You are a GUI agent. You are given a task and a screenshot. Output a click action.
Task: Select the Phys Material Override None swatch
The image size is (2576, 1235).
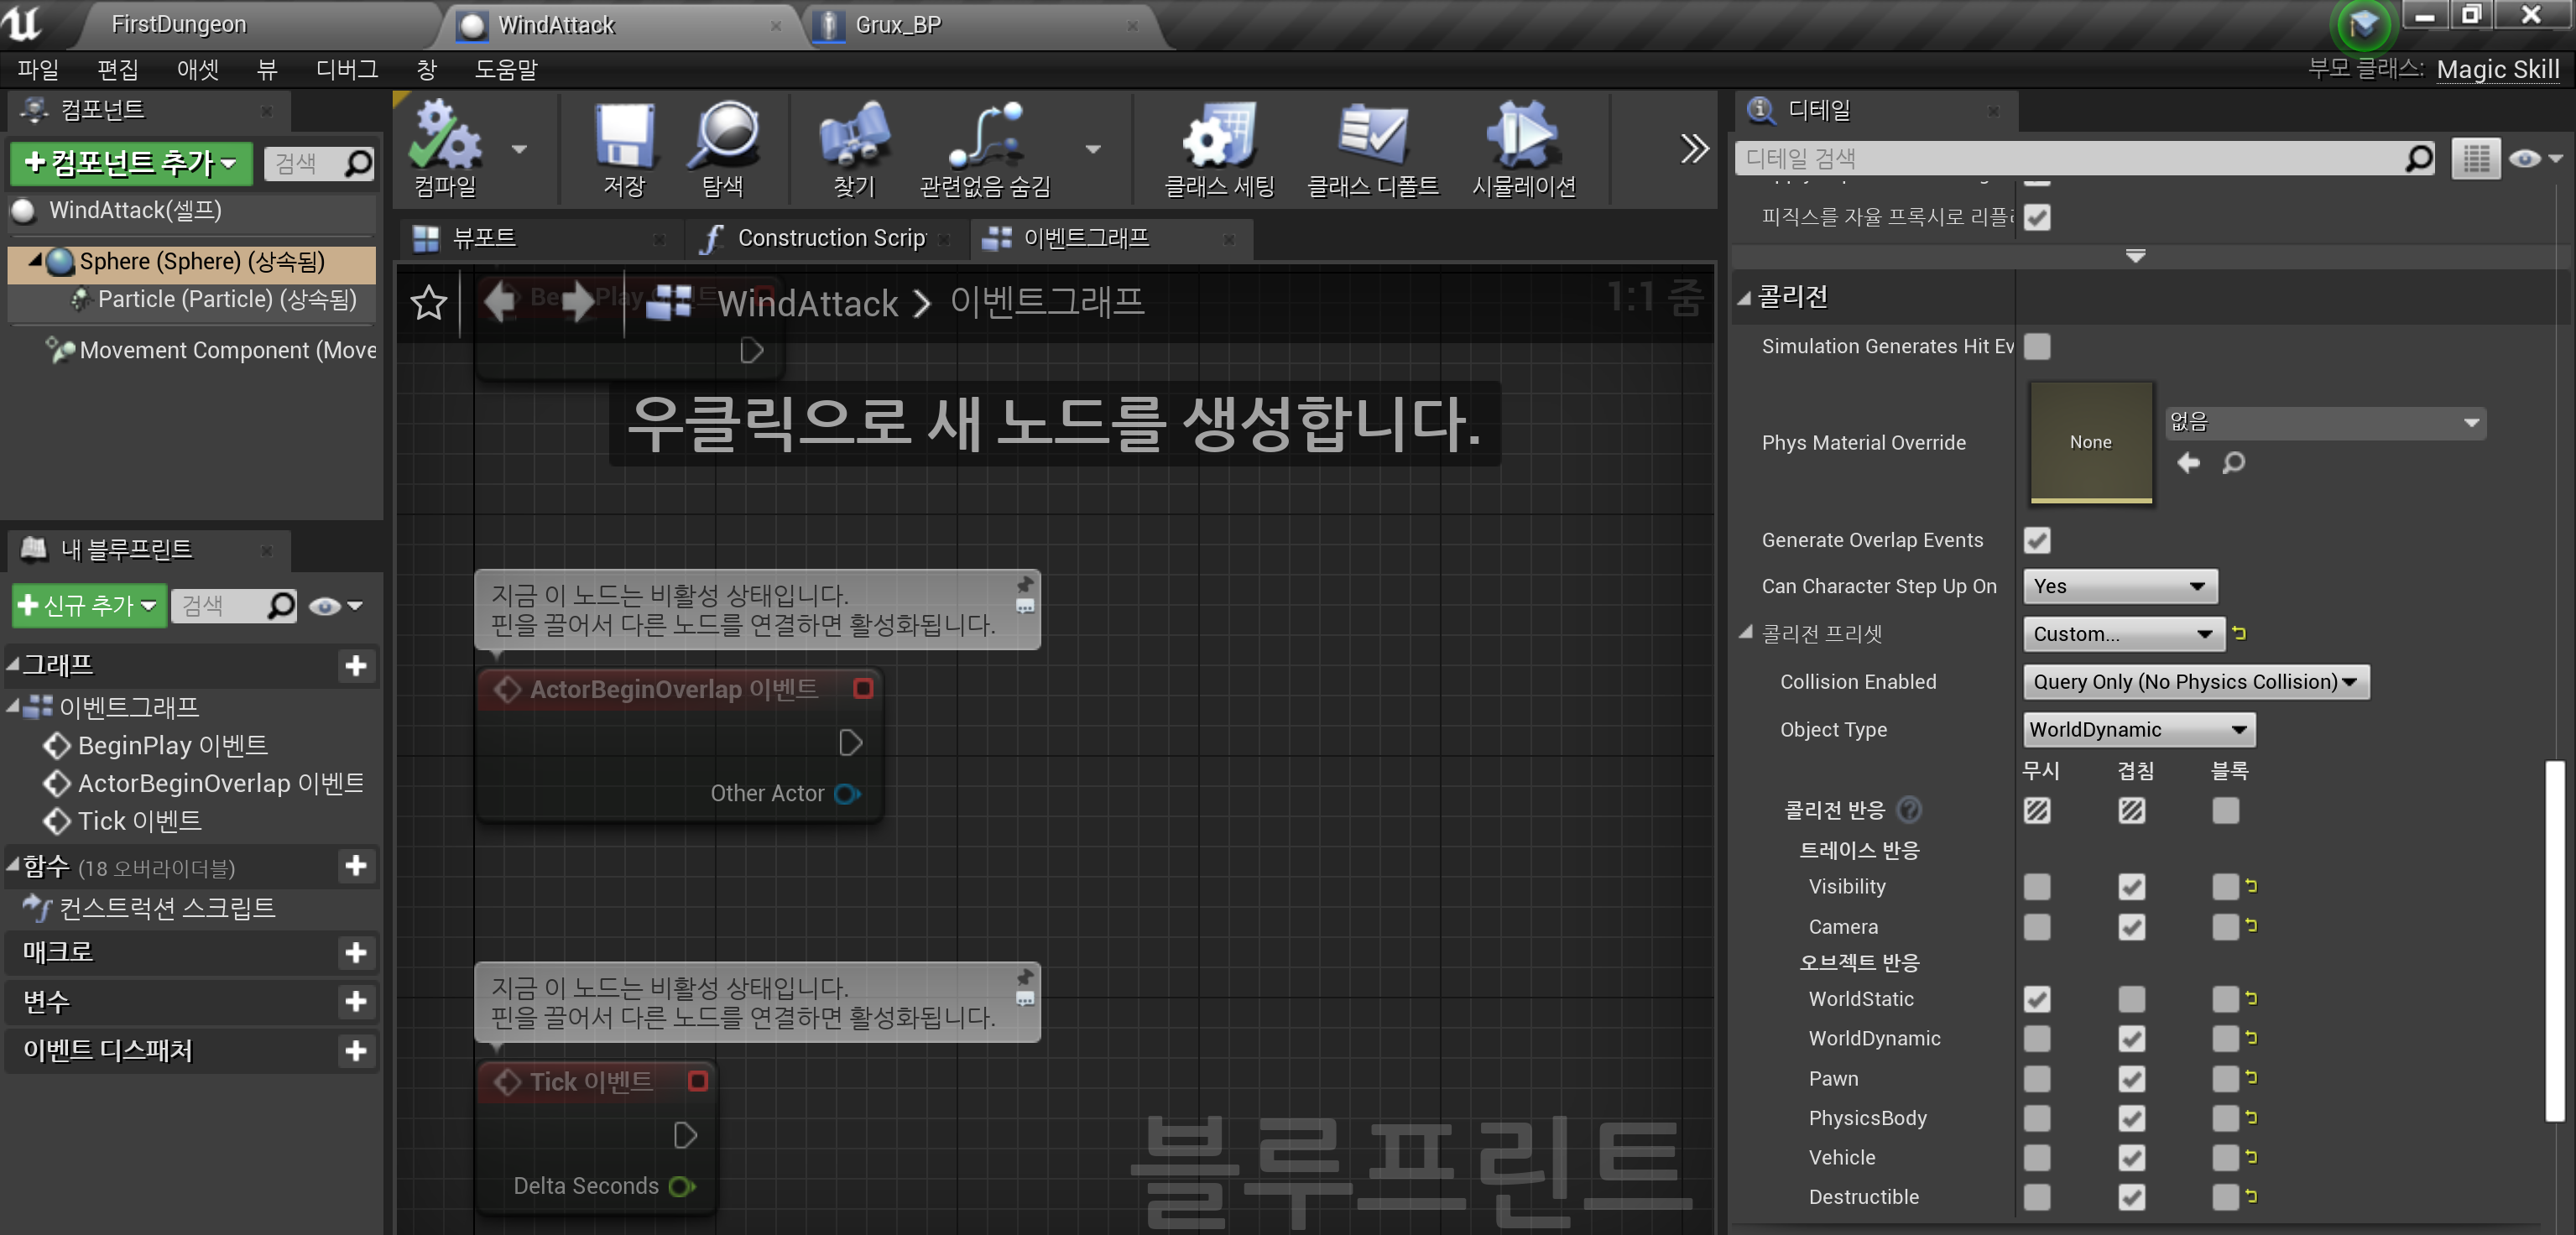point(2090,442)
